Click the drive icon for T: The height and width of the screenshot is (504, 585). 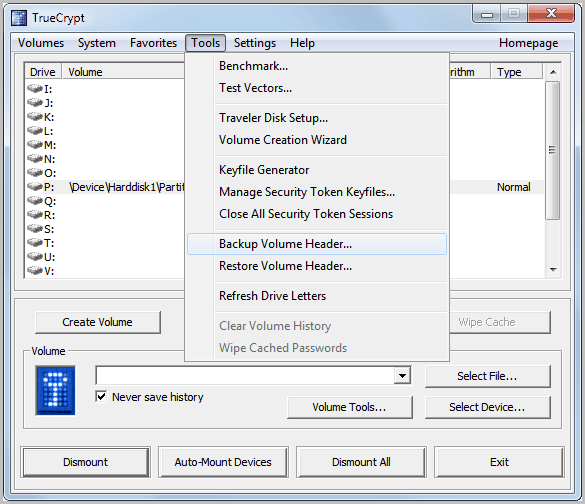click(35, 243)
